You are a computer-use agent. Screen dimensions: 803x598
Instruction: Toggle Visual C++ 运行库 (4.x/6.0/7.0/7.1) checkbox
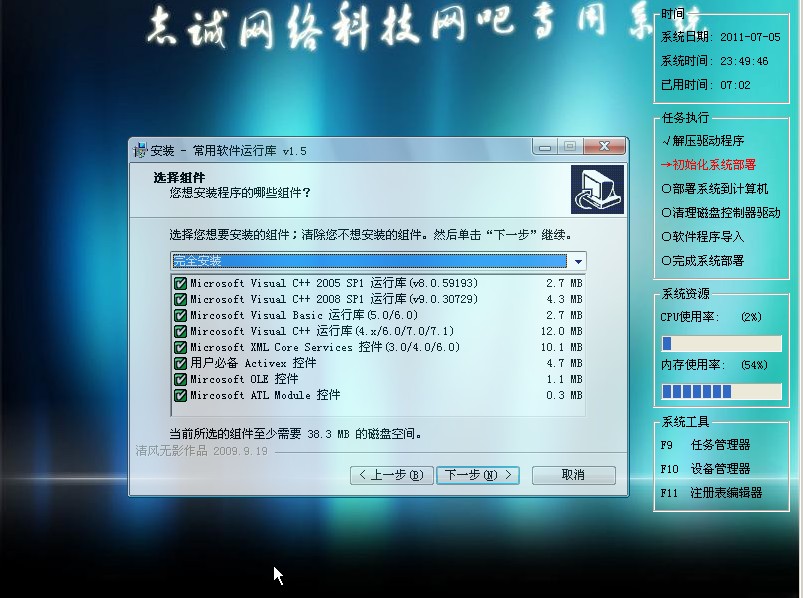click(x=180, y=331)
